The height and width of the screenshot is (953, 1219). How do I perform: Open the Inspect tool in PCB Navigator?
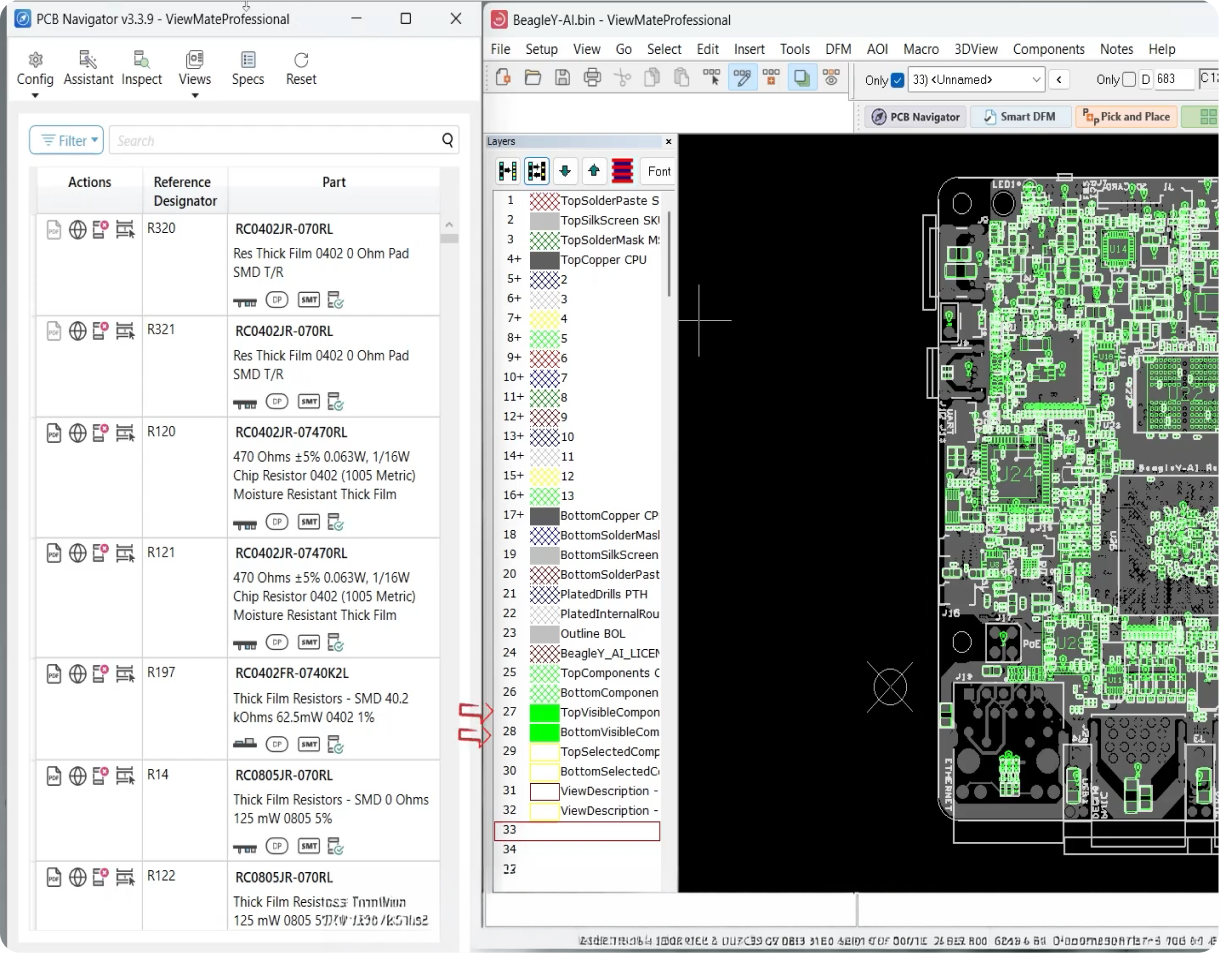coord(142,69)
